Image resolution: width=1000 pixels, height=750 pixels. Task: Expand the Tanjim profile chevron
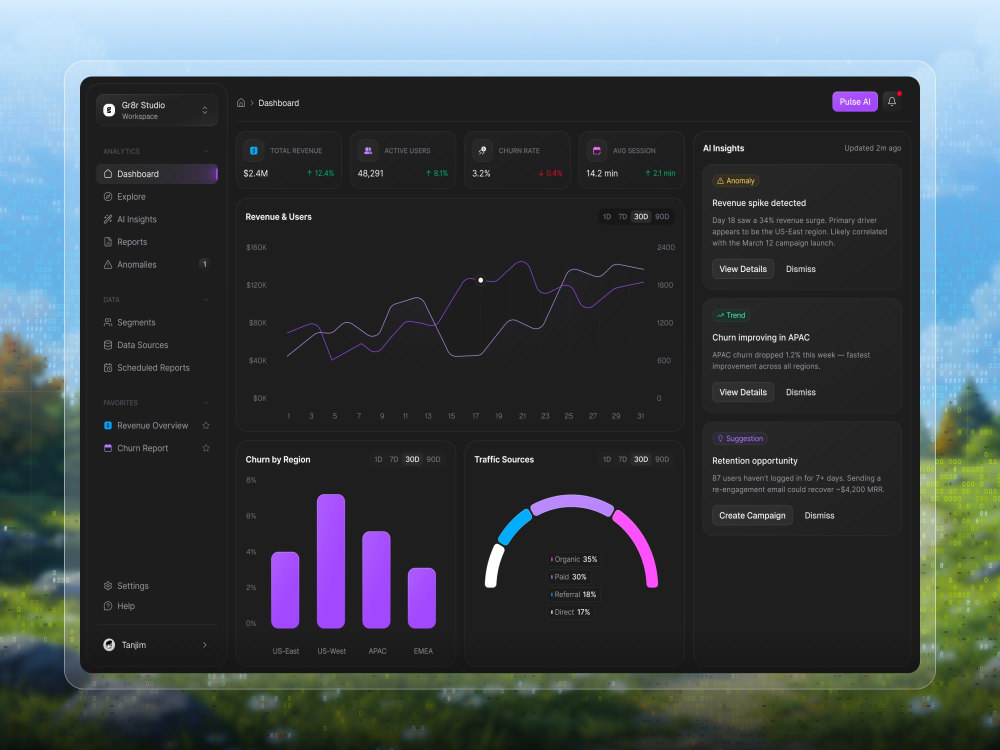click(x=205, y=645)
